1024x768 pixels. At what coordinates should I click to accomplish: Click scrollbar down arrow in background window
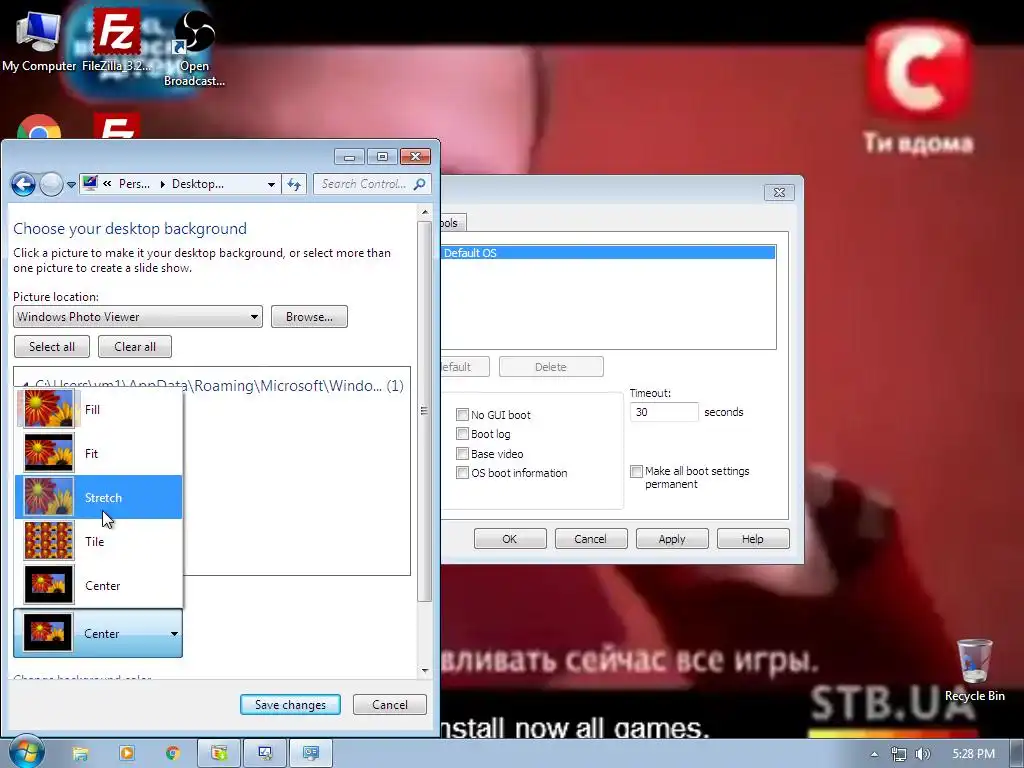pyautogui.click(x=424, y=671)
